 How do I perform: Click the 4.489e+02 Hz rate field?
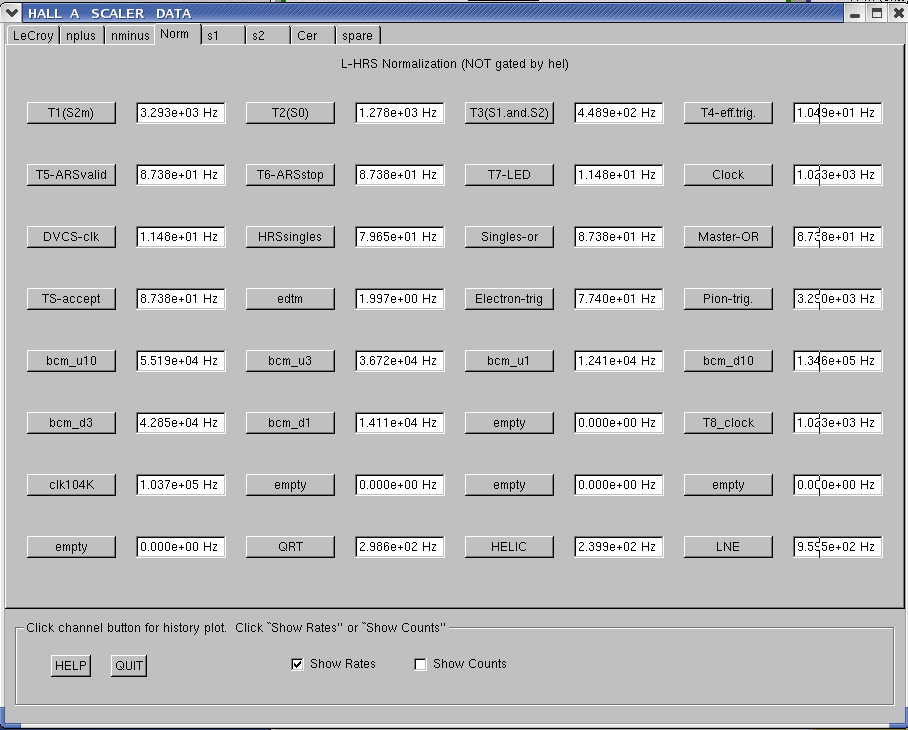(x=618, y=113)
